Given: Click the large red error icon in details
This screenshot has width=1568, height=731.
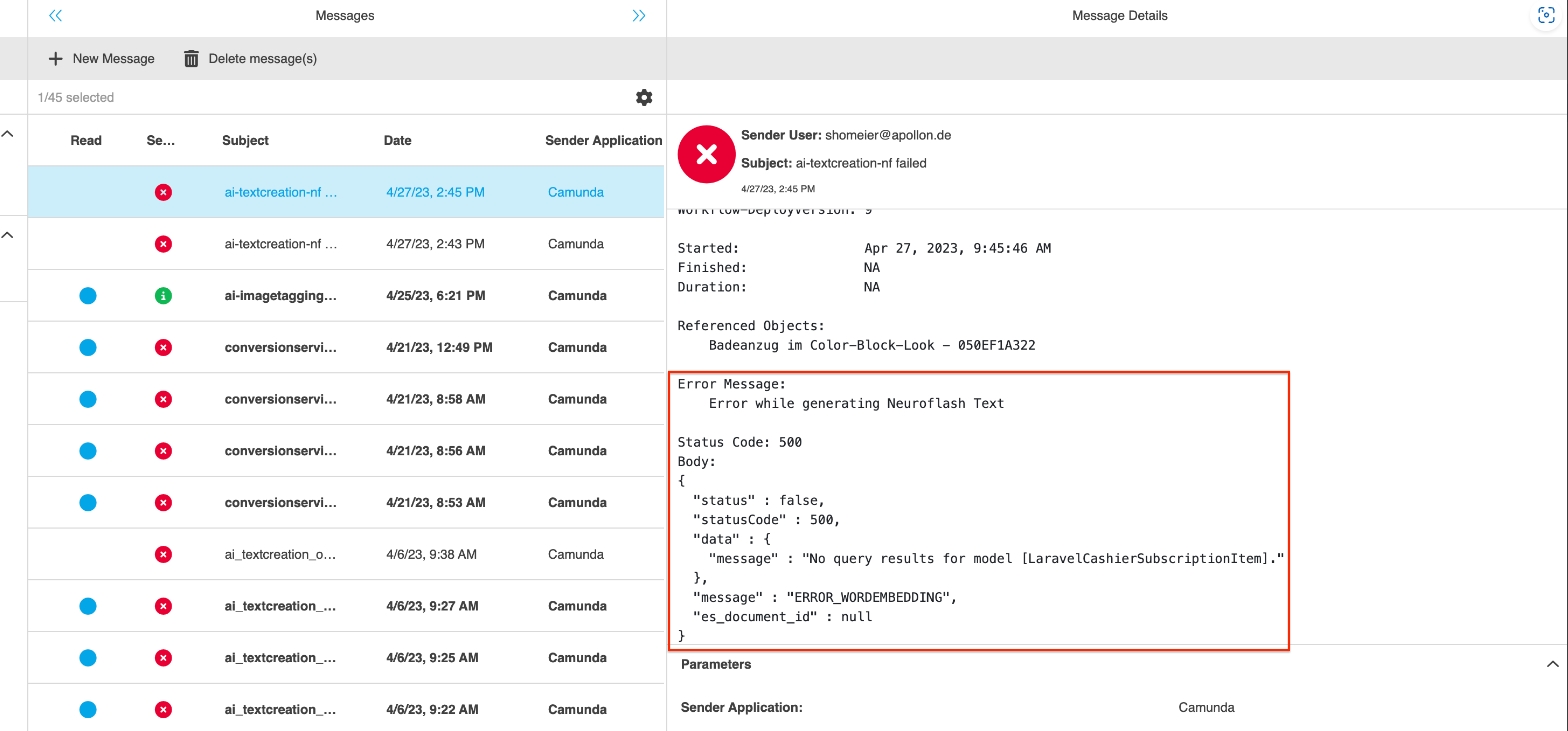Looking at the screenshot, I should pyautogui.click(x=706, y=154).
